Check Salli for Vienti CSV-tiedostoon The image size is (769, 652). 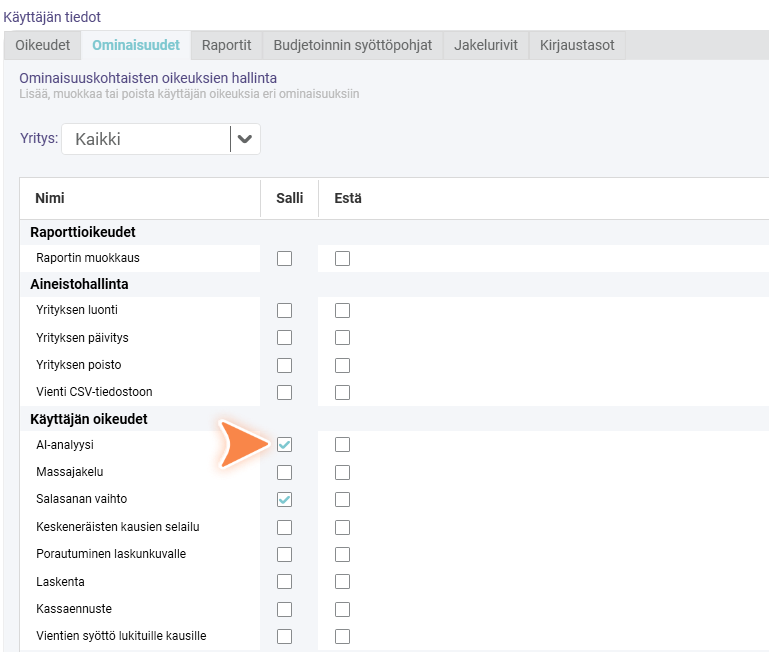284,392
